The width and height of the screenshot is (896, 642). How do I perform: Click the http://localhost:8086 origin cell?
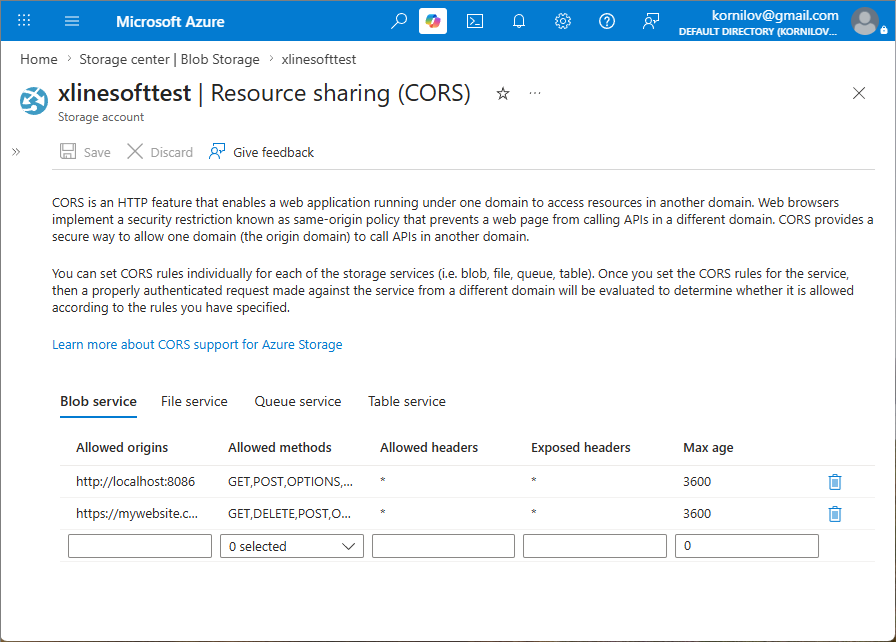pyautogui.click(x=135, y=482)
